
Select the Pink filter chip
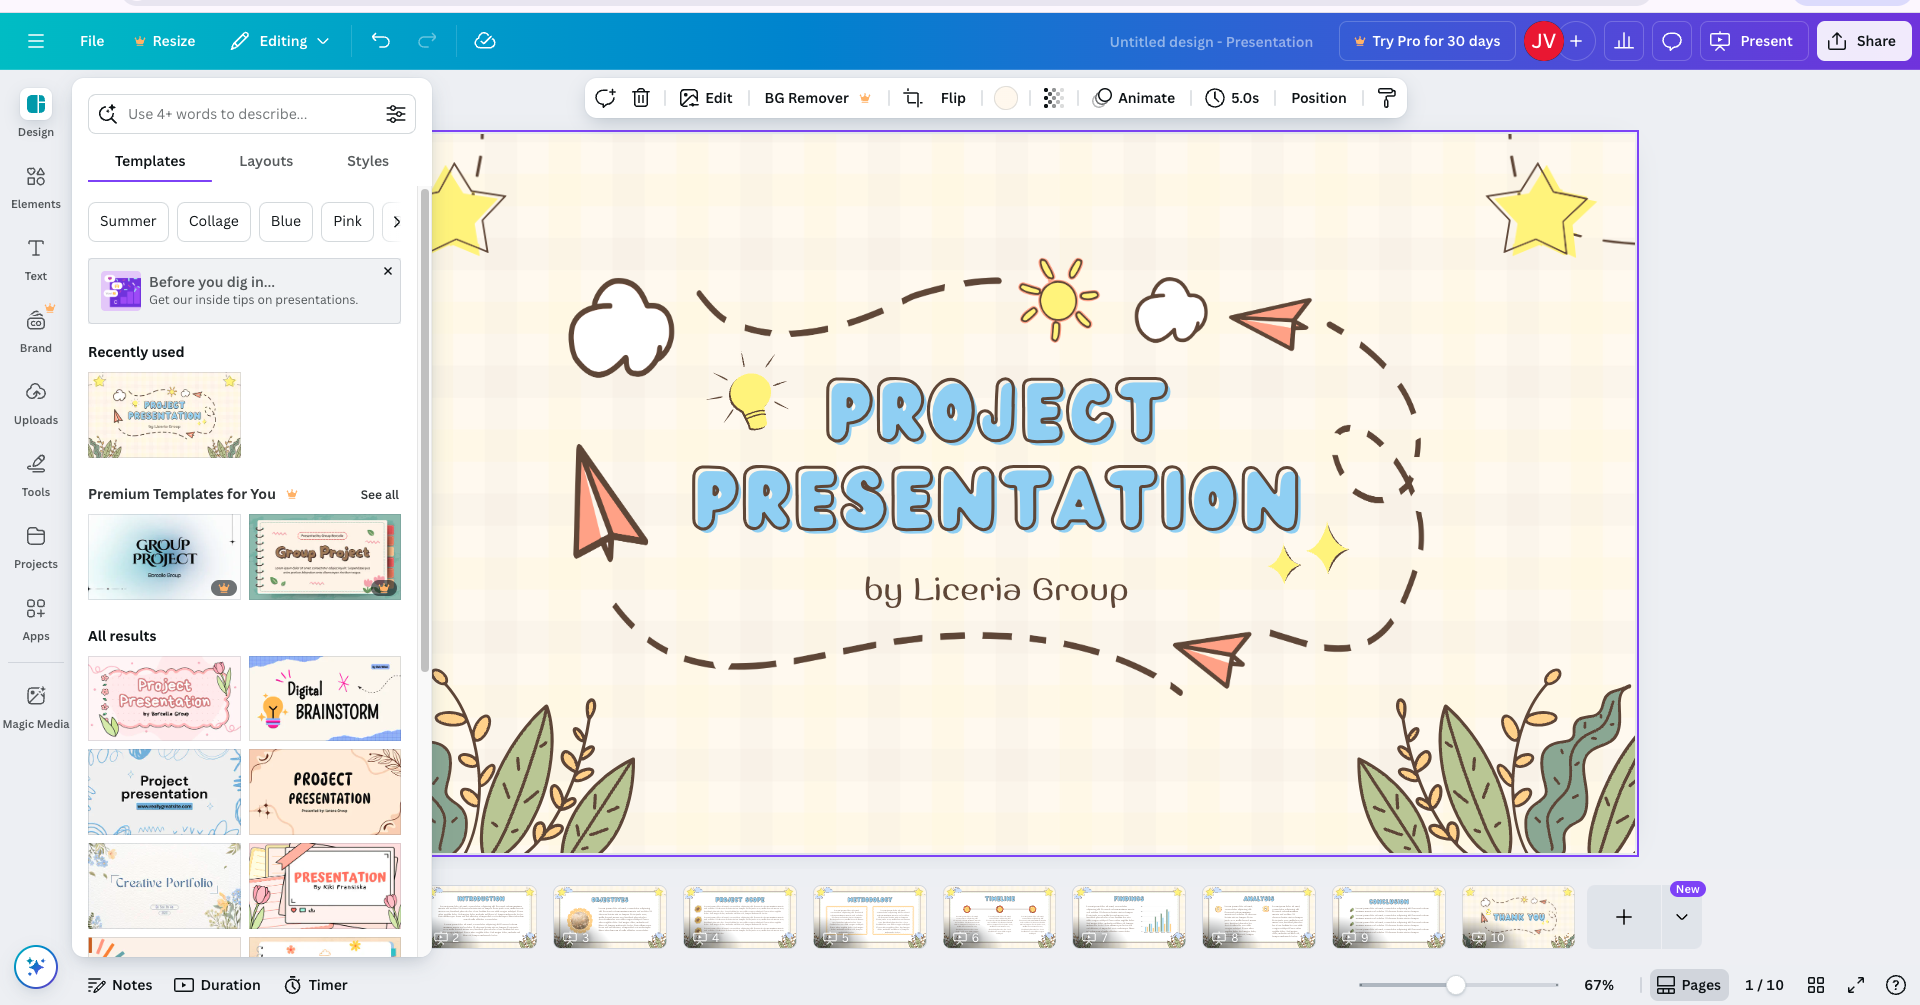click(348, 222)
